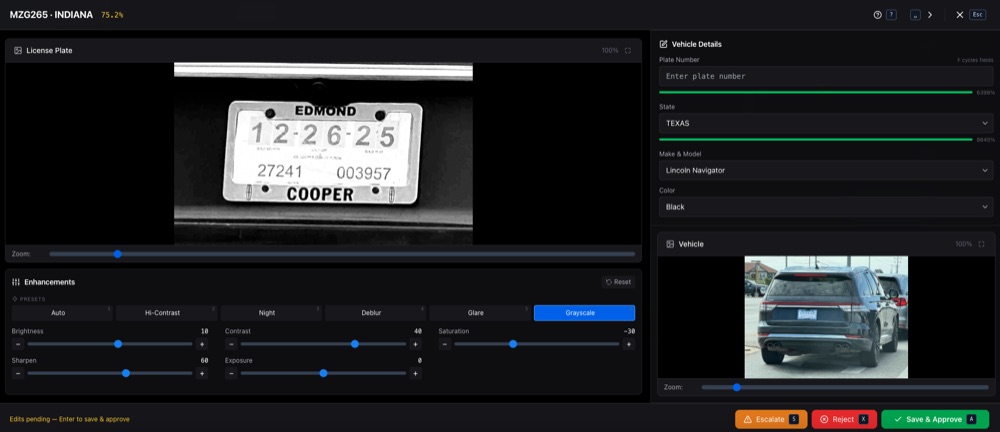Increase Exposure with plus button
Image resolution: width=1000 pixels, height=432 pixels.
pyautogui.click(x=415, y=373)
